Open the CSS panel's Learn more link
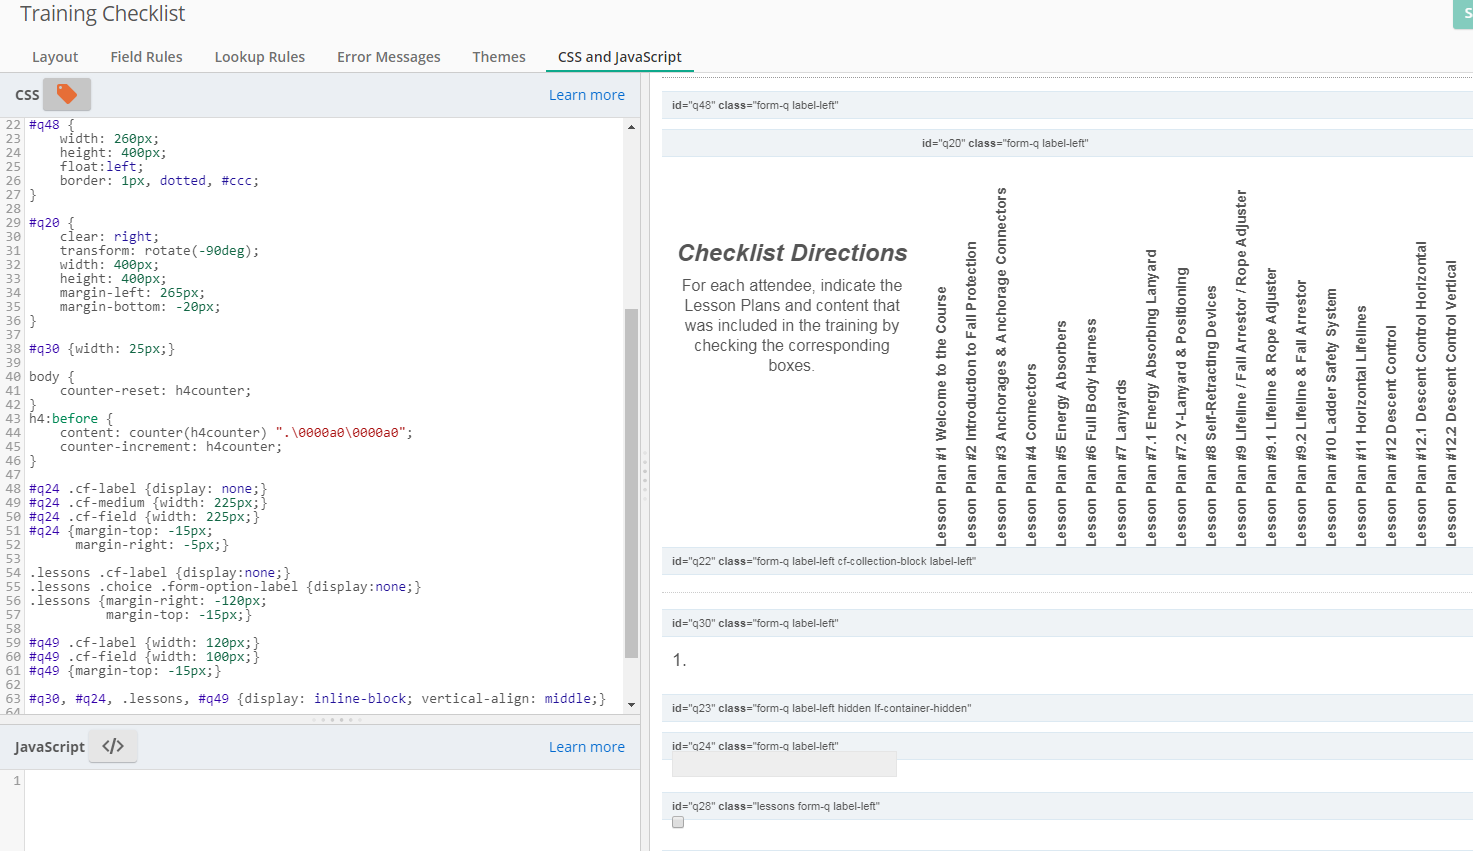1473x851 pixels. [586, 95]
